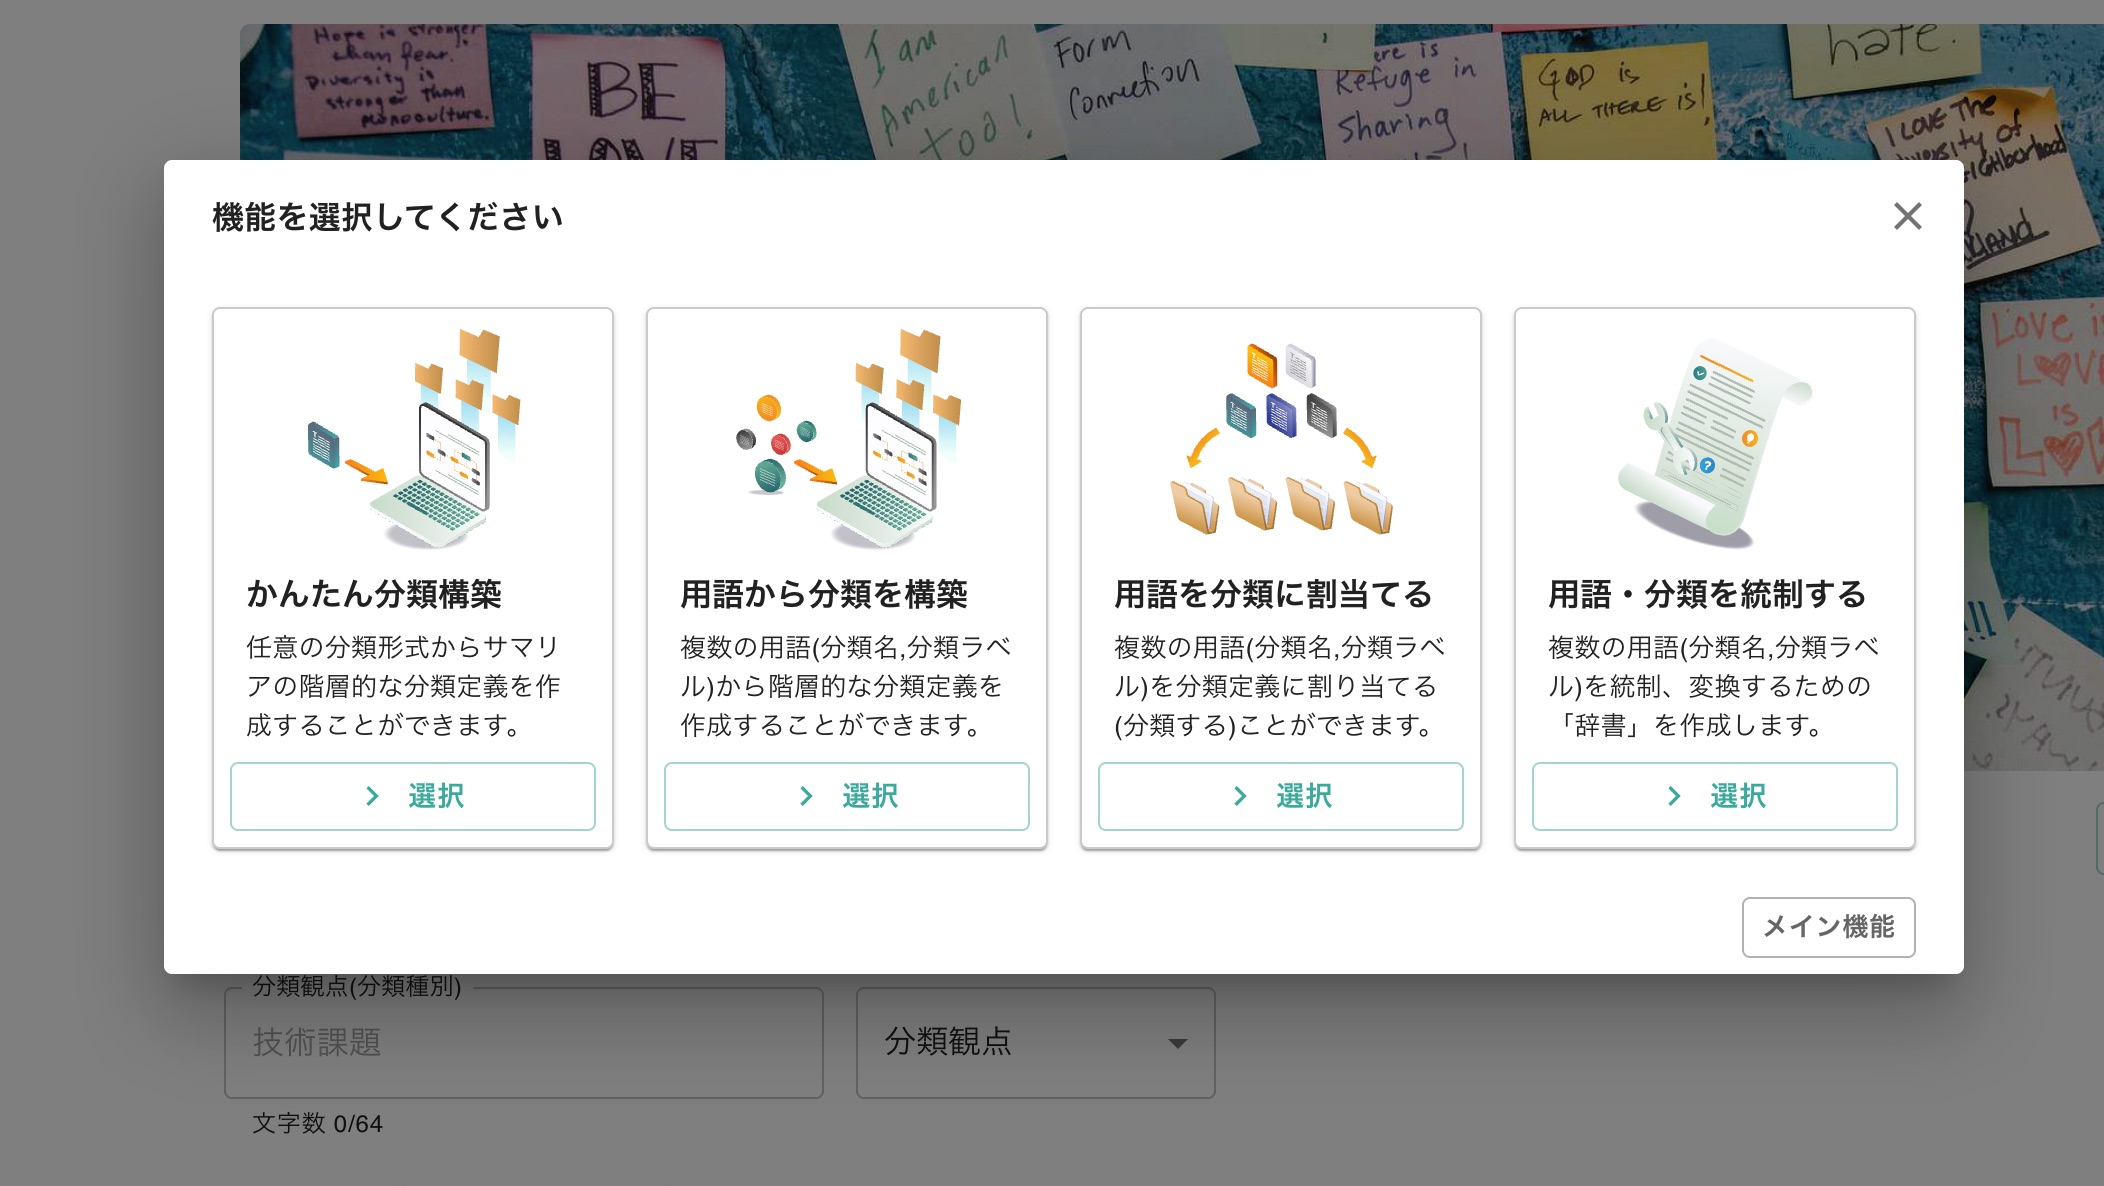Image resolution: width=2104 pixels, height=1186 pixels.
Task: Click the 分類観点 dropdown arrow
Action: pyautogui.click(x=1176, y=1042)
